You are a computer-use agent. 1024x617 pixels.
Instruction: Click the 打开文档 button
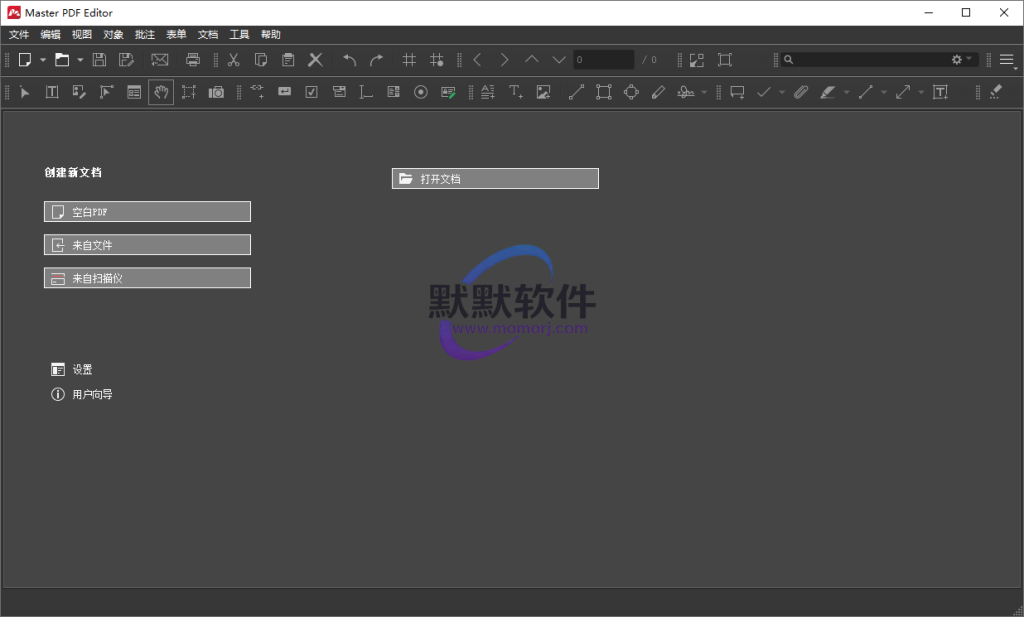point(495,179)
